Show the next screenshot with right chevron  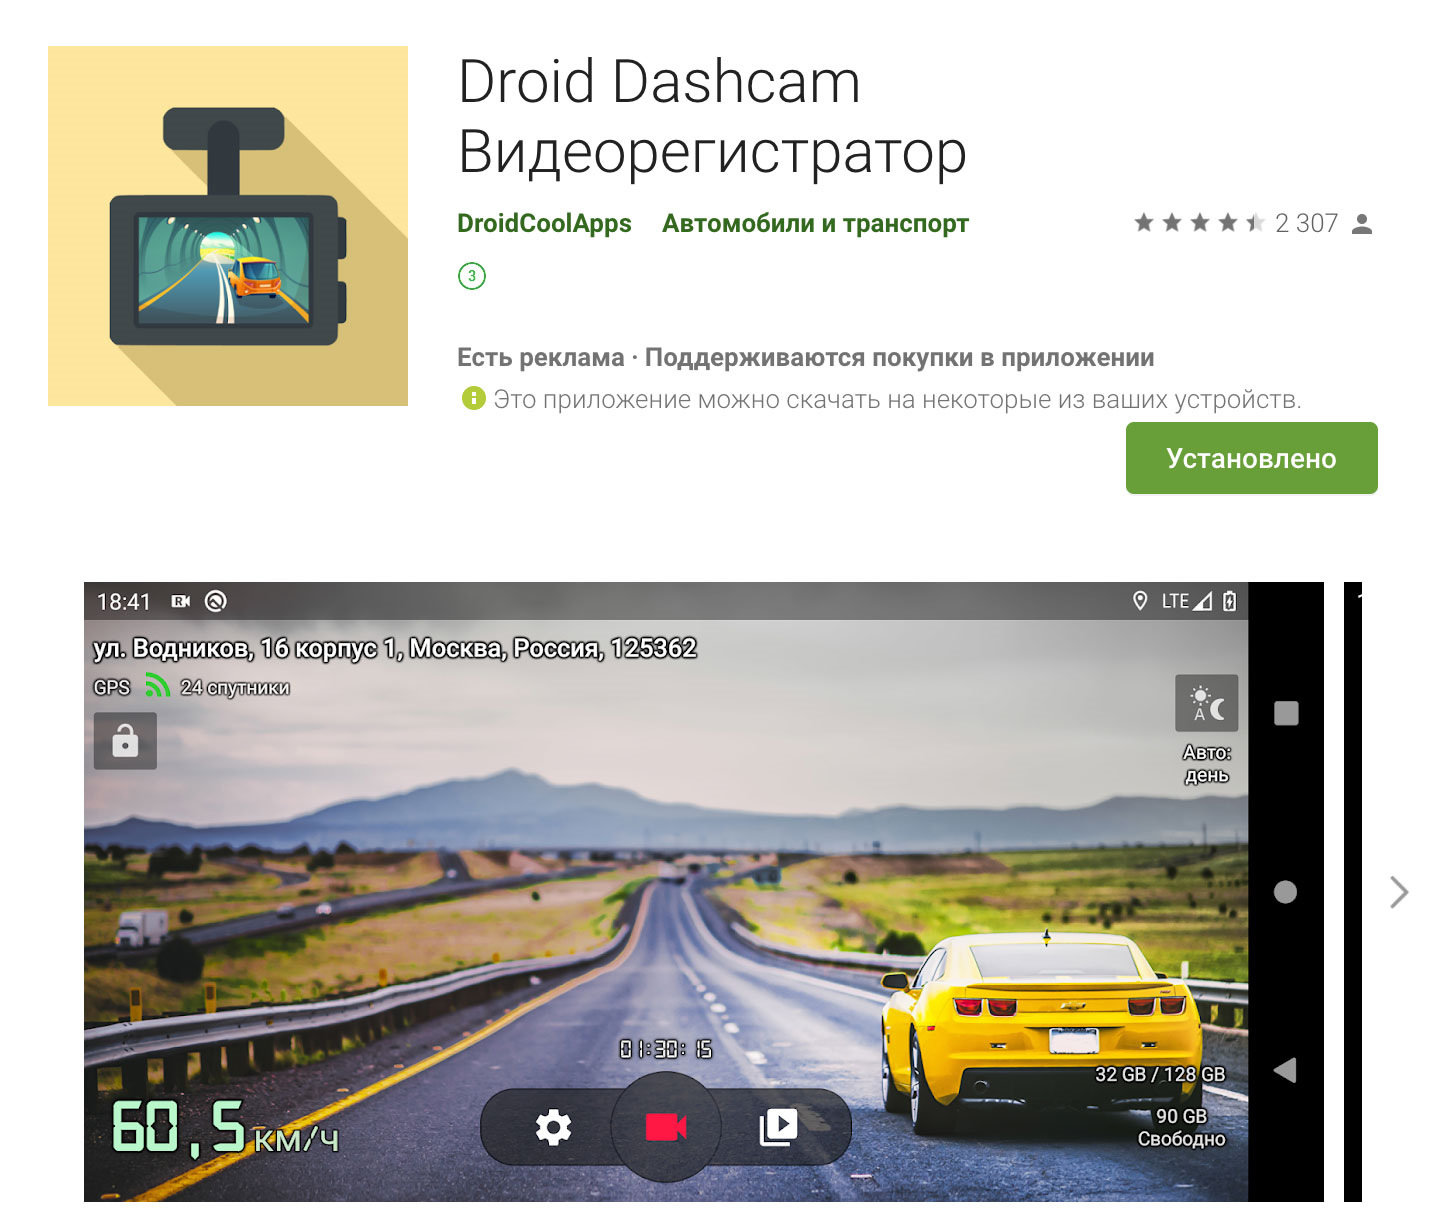coord(1399,891)
